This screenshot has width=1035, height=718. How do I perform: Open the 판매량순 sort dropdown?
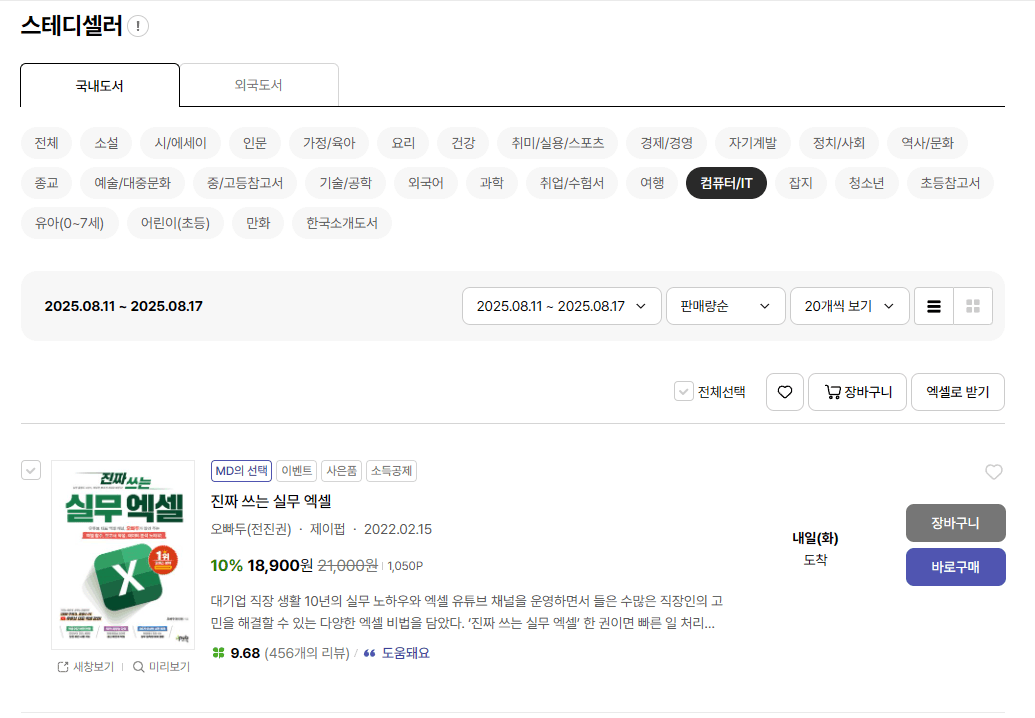(725, 306)
